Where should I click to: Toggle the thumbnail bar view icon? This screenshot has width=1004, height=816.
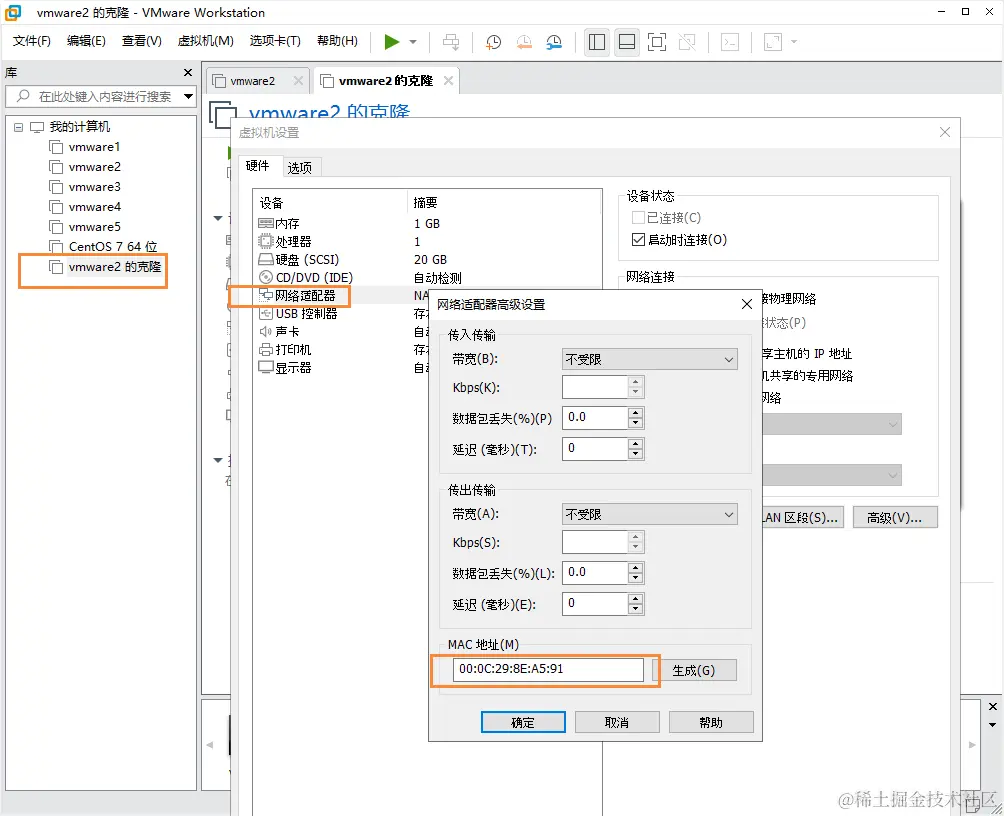[627, 42]
